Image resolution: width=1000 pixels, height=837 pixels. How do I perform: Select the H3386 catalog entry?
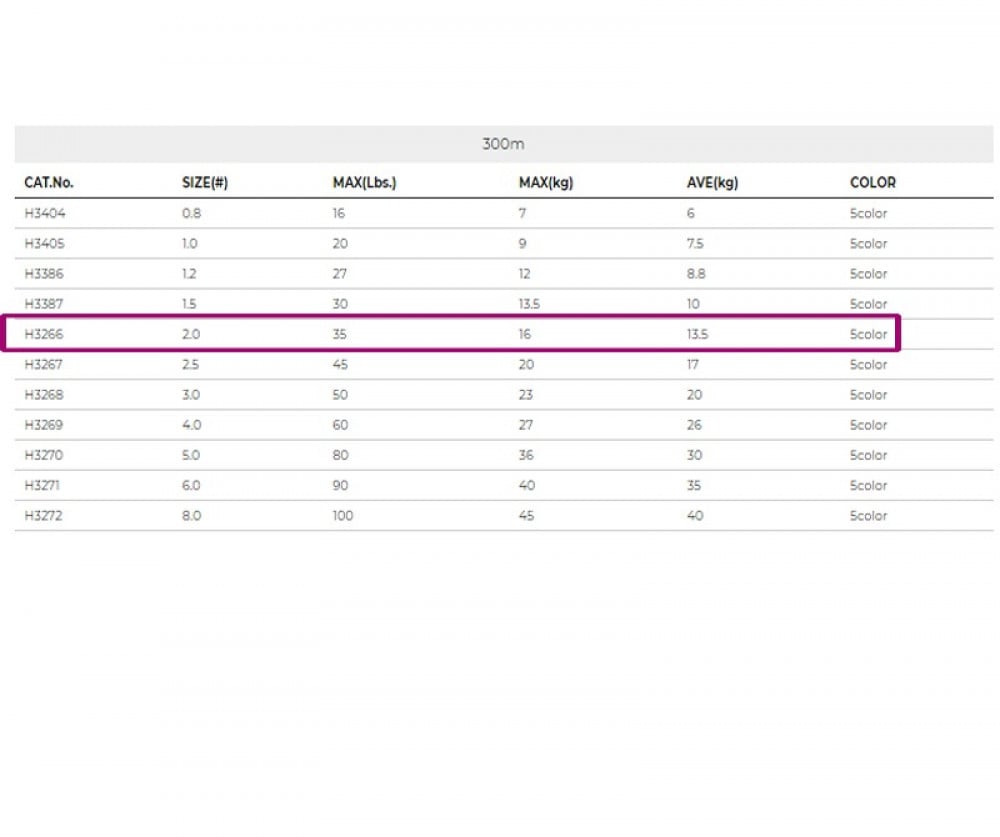pos(43,274)
